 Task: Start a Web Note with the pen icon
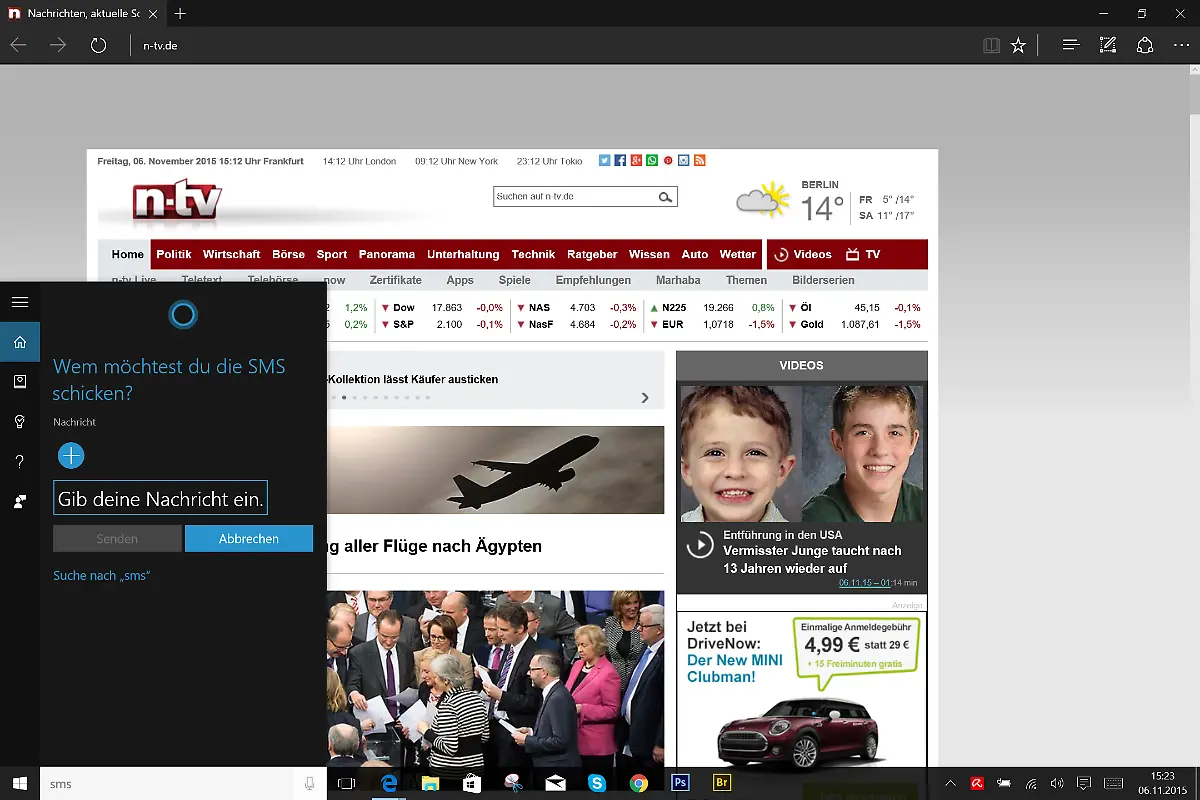[x=1108, y=45]
